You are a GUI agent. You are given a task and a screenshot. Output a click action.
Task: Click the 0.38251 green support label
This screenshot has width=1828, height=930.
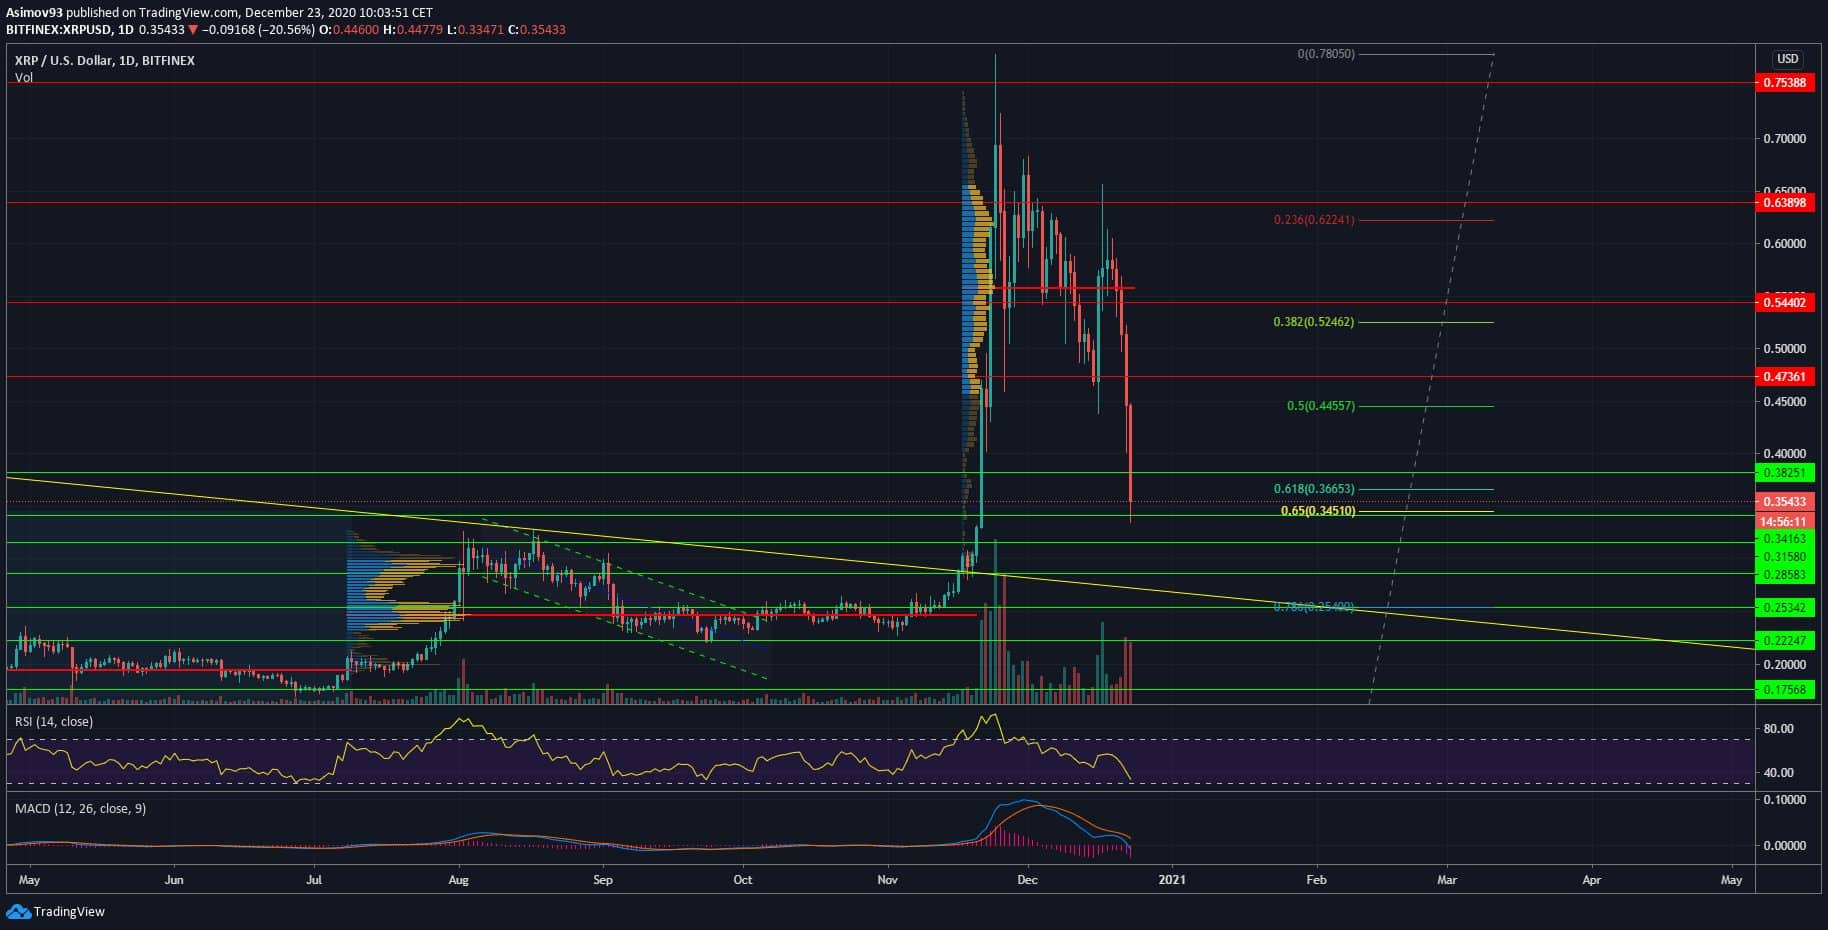(1785, 472)
